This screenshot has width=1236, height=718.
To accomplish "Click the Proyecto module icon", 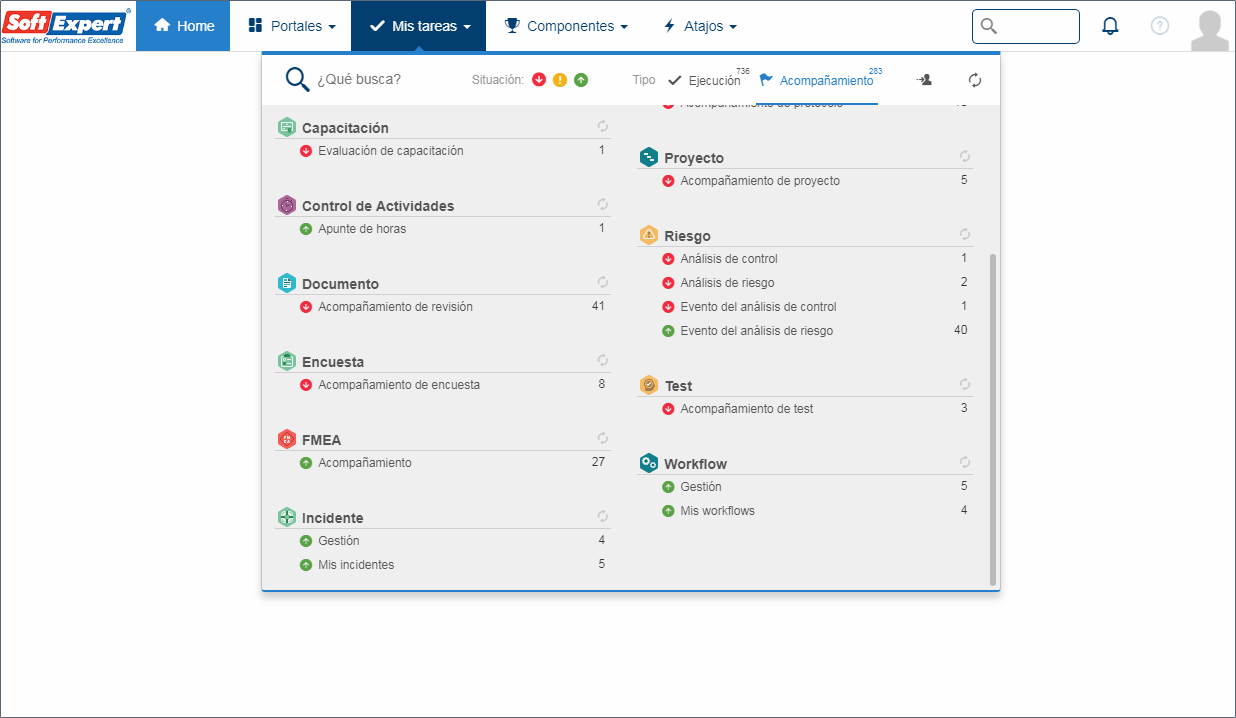I will point(649,157).
